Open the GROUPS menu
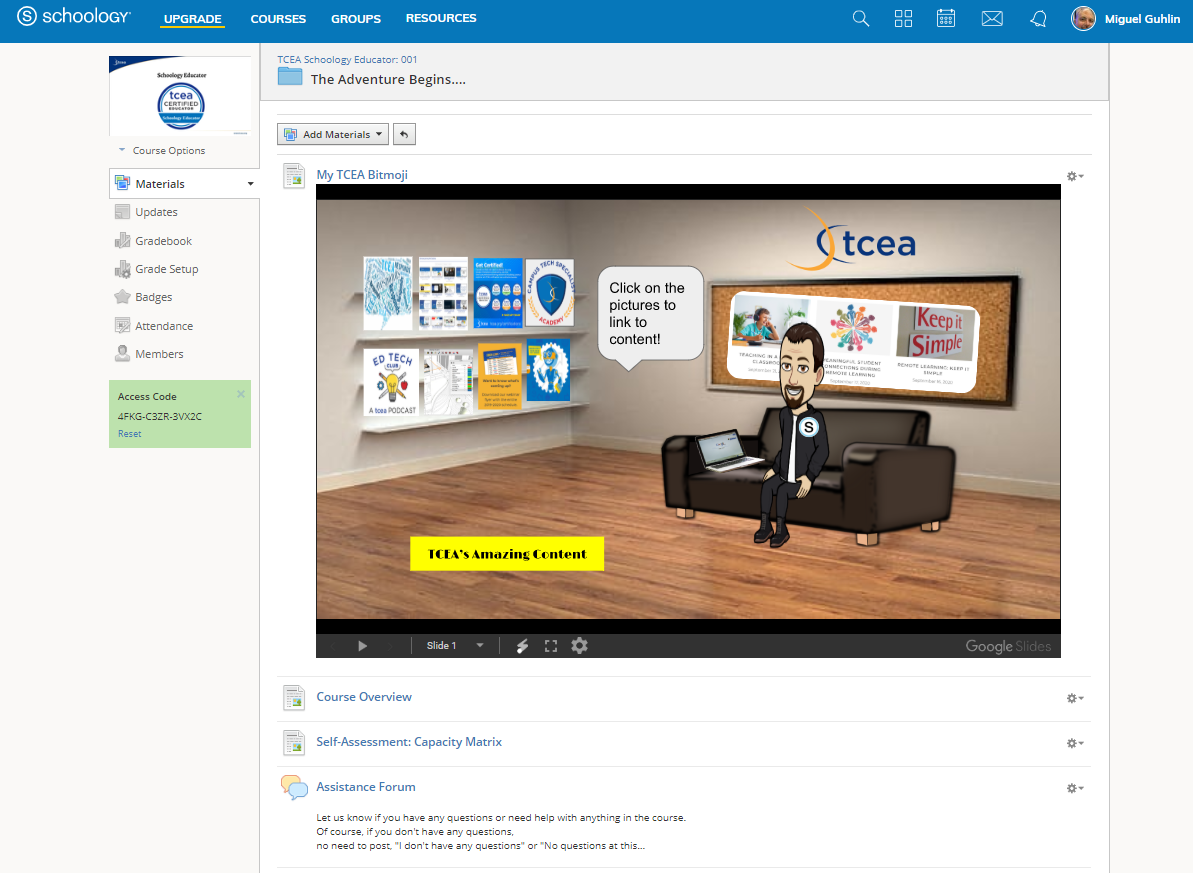1193x873 pixels. click(356, 19)
